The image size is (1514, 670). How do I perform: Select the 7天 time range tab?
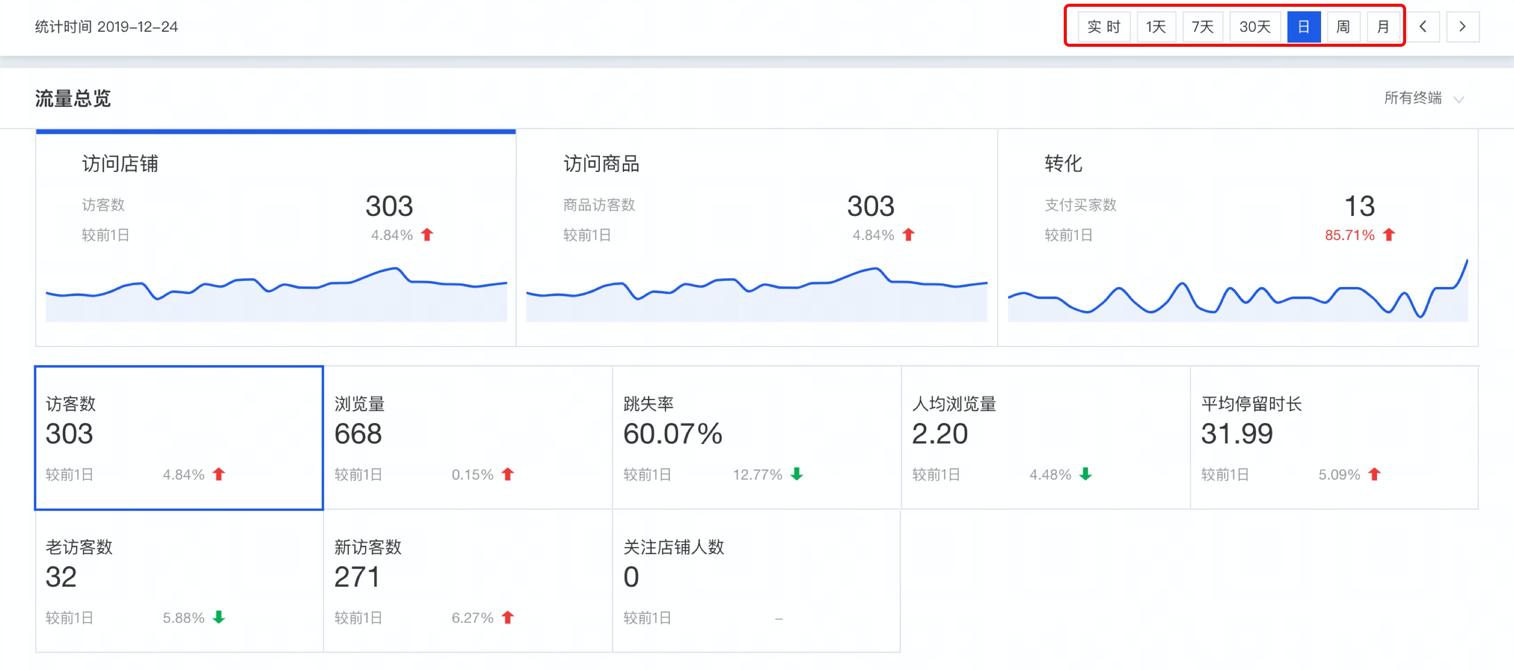pos(1203,27)
